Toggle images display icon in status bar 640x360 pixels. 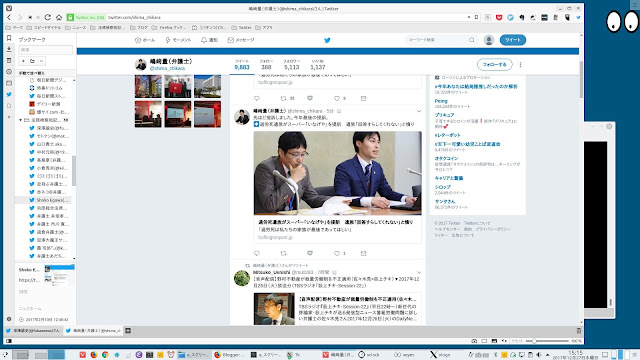pyautogui.click(x=494, y=341)
